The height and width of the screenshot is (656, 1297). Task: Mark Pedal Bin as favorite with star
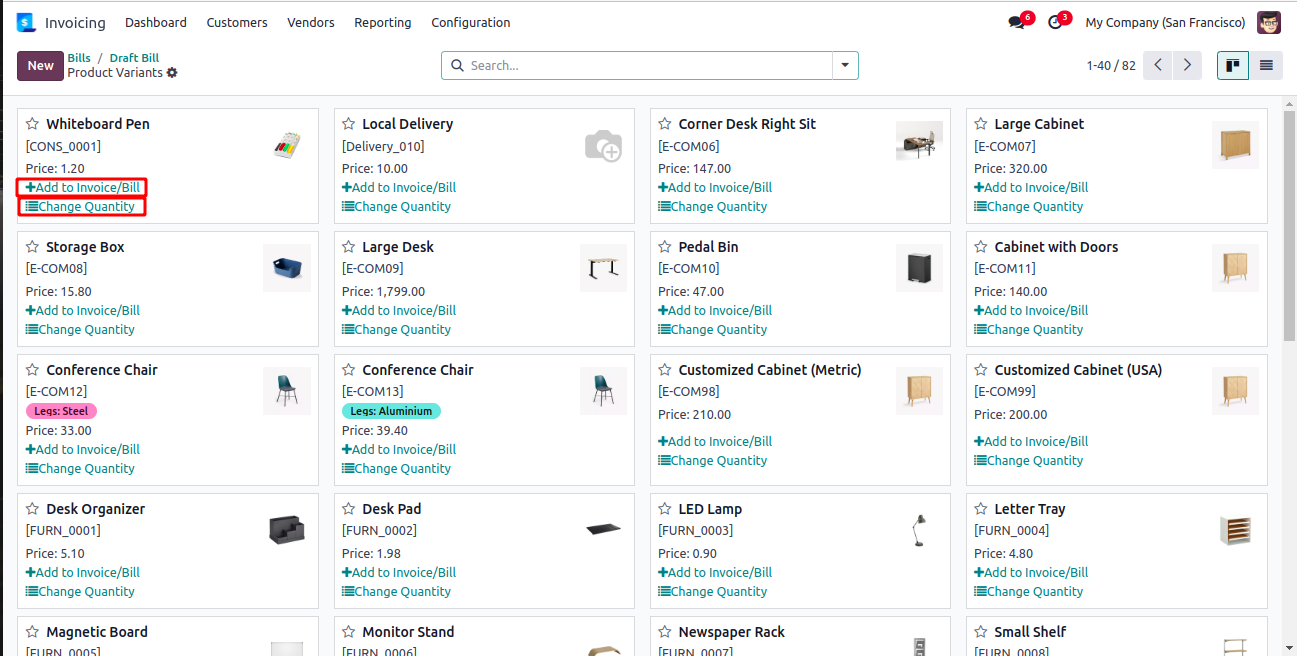click(665, 247)
